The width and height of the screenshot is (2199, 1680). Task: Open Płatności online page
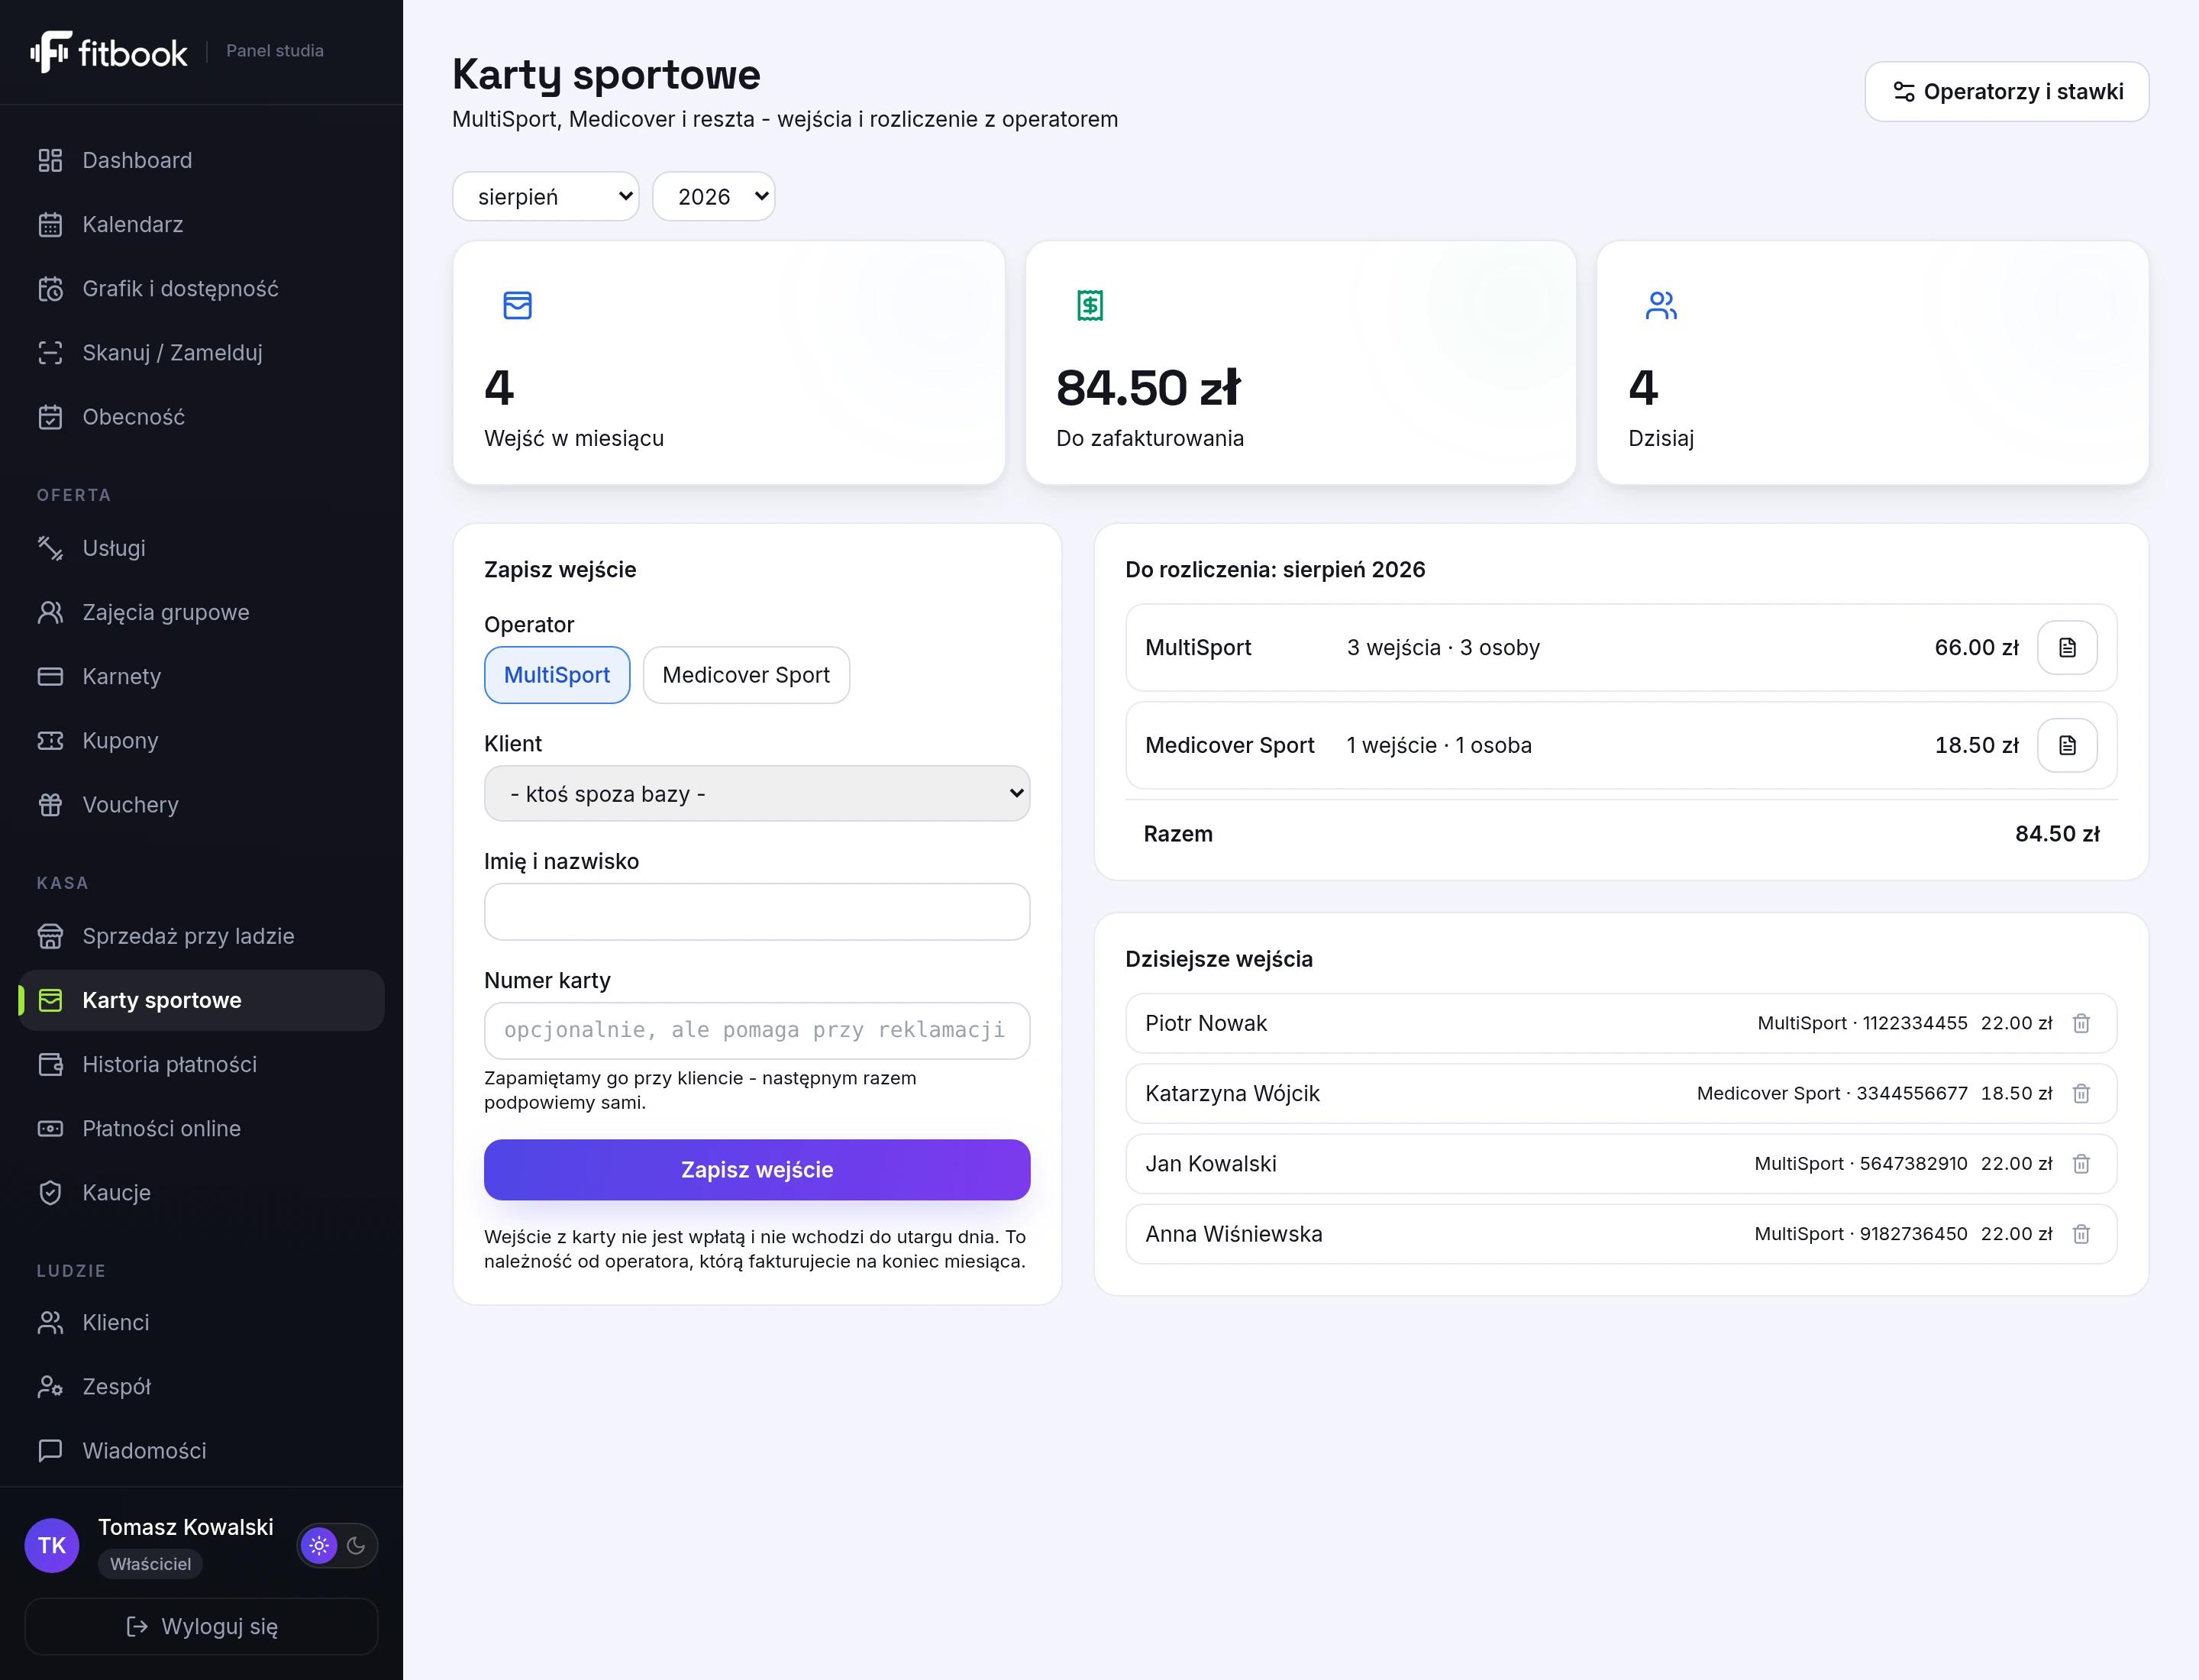[x=202, y=1128]
